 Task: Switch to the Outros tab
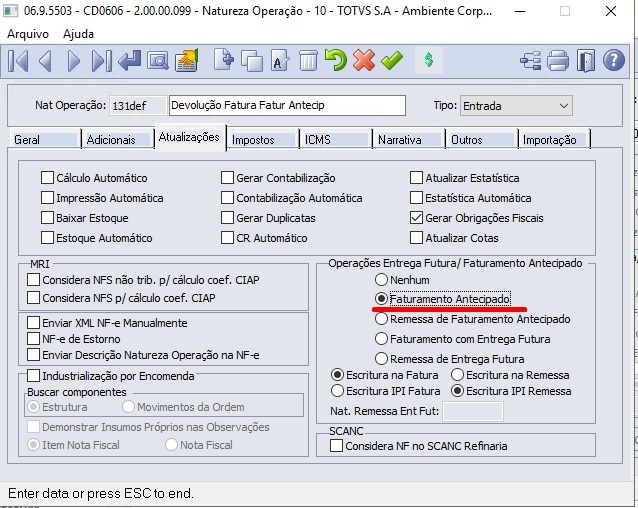point(482,140)
